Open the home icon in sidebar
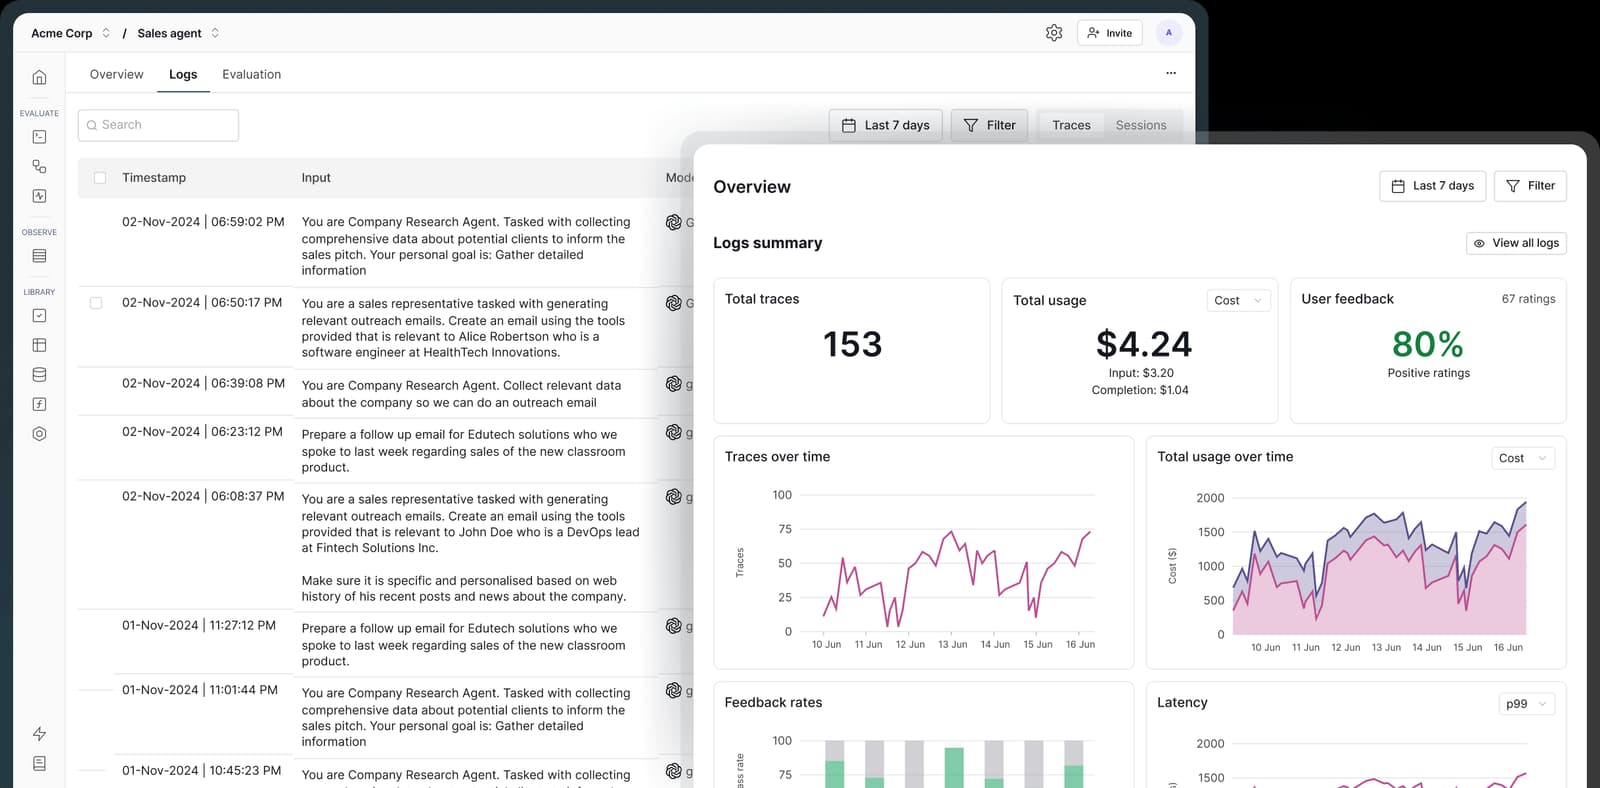The height and width of the screenshot is (788, 1600). (39, 77)
